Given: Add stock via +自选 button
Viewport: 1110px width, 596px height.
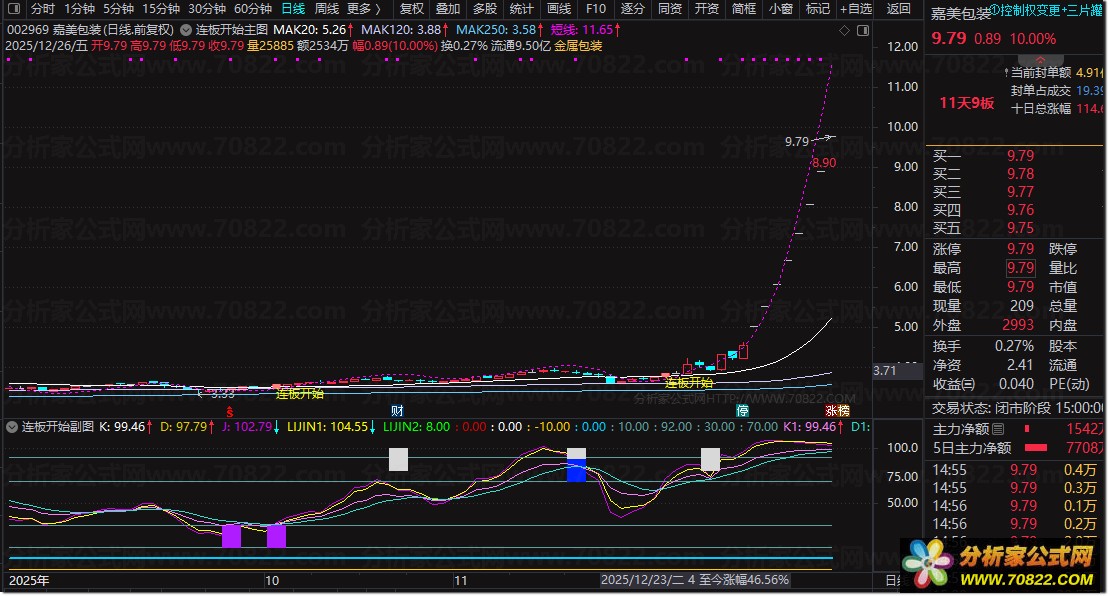Looking at the screenshot, I should click(856, 8).
